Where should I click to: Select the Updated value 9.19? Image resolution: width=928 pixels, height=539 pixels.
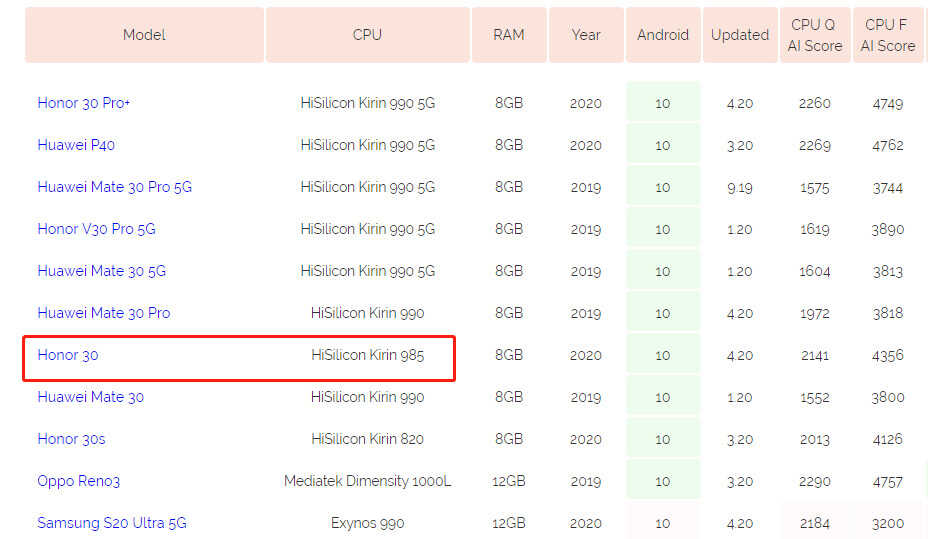[740, 188]
